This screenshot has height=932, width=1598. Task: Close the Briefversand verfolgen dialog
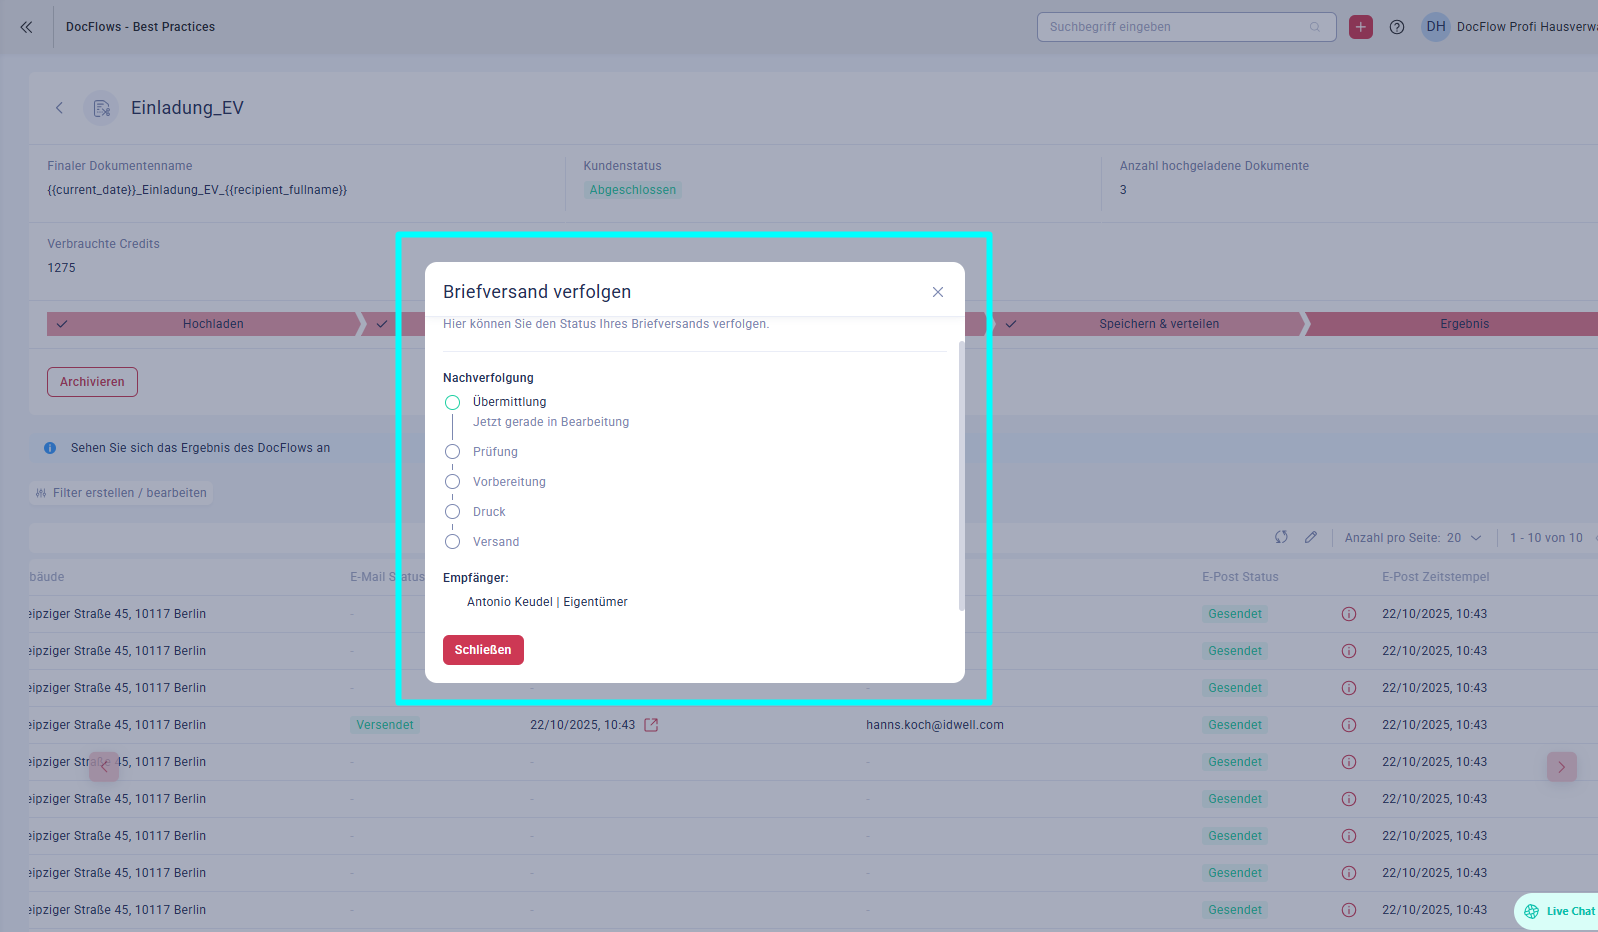[937, 292]
